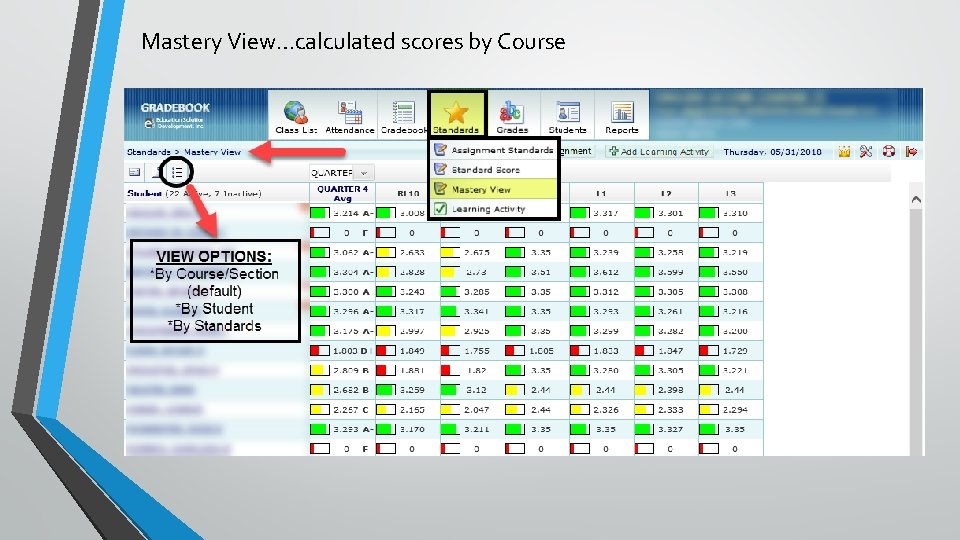Select the Standards star icon
The image size is (960, 540).
coord(456,115)
